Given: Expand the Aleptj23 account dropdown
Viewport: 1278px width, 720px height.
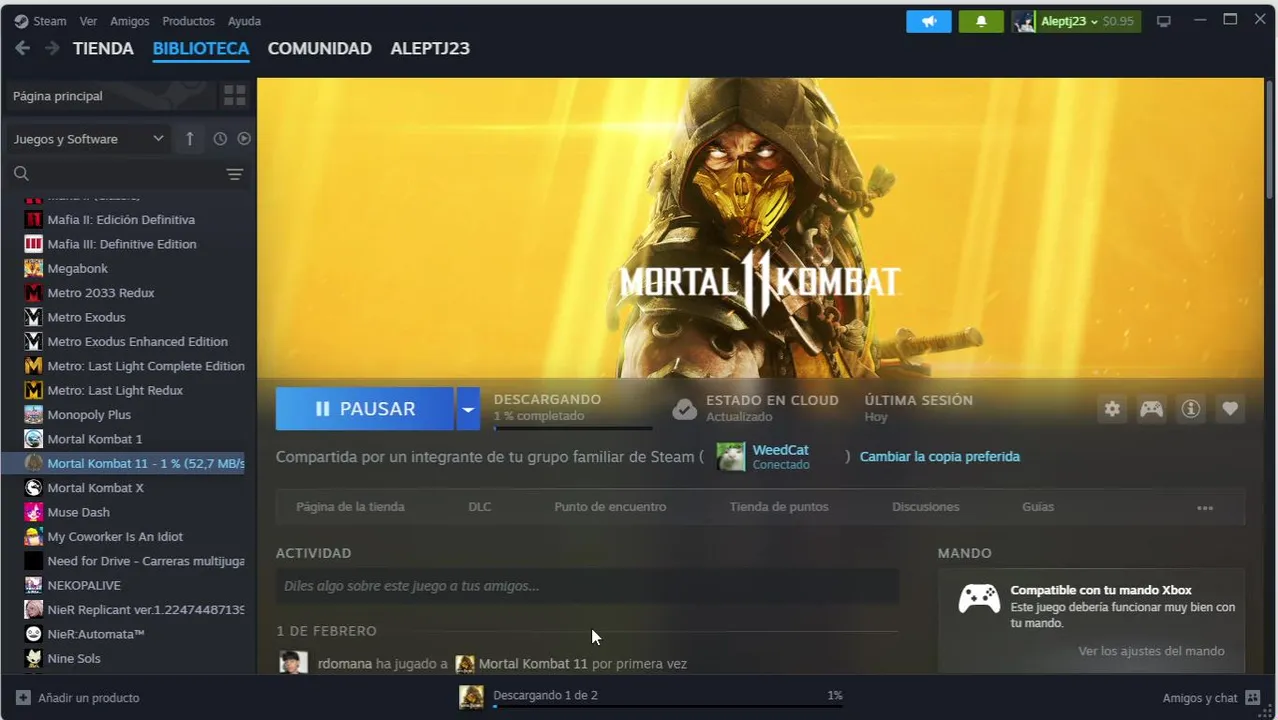Looking at the screenshot, I should 1076,21.
